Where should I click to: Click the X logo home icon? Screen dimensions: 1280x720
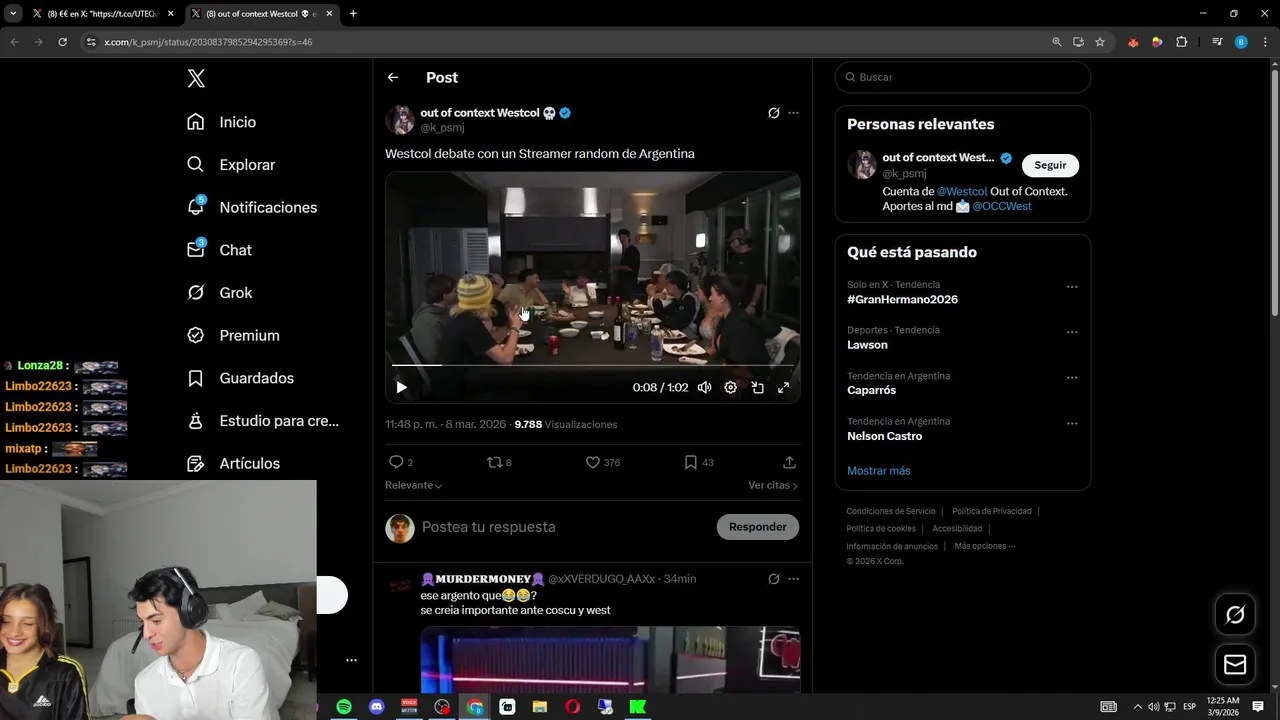[x=196, y=78]
